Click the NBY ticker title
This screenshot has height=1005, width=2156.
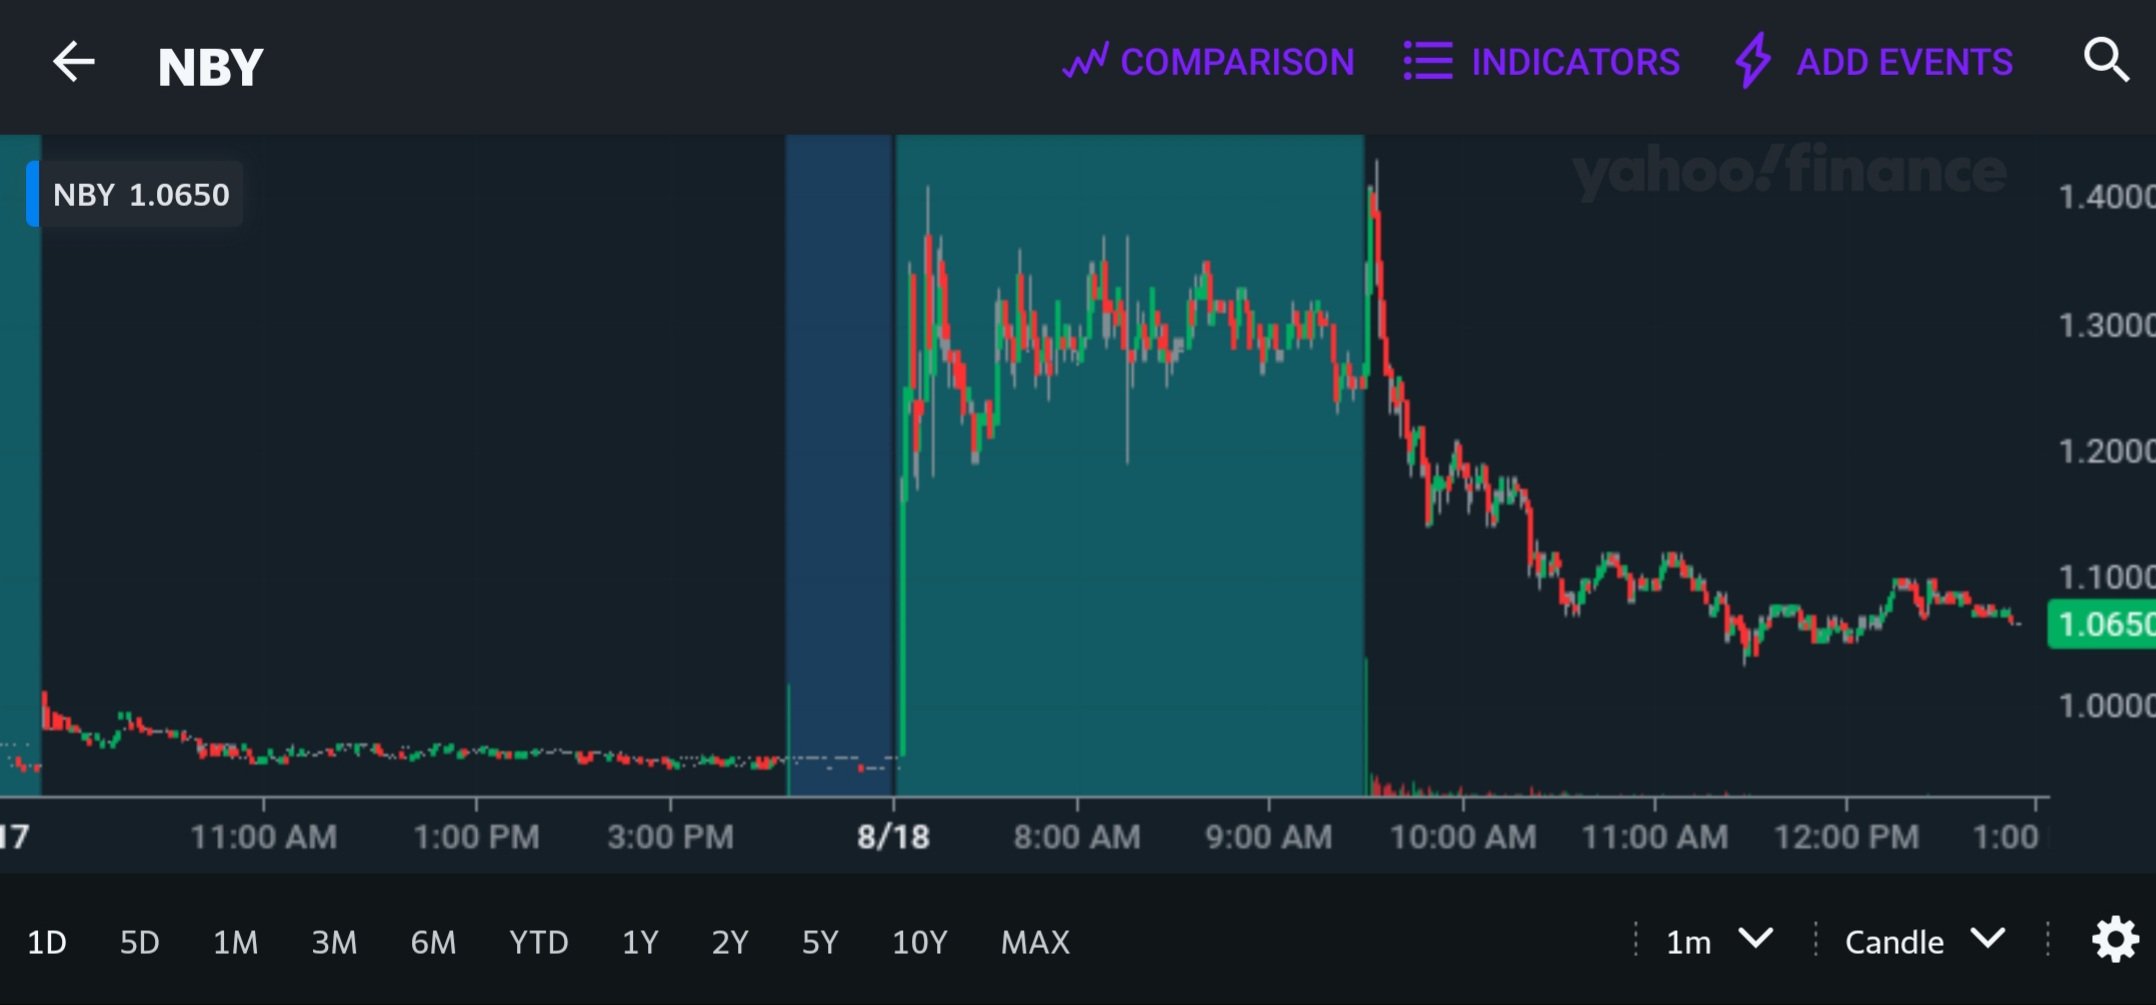211,67
